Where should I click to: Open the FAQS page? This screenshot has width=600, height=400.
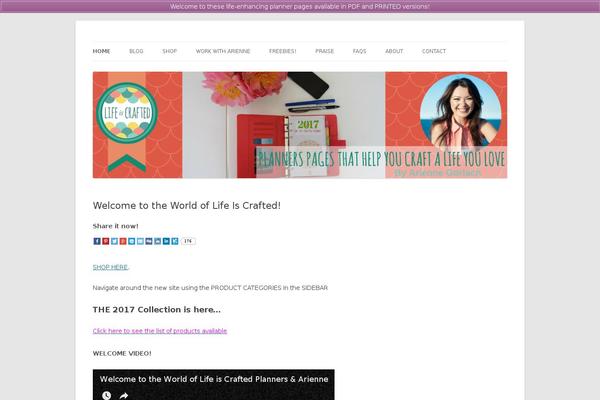point(359,51)
